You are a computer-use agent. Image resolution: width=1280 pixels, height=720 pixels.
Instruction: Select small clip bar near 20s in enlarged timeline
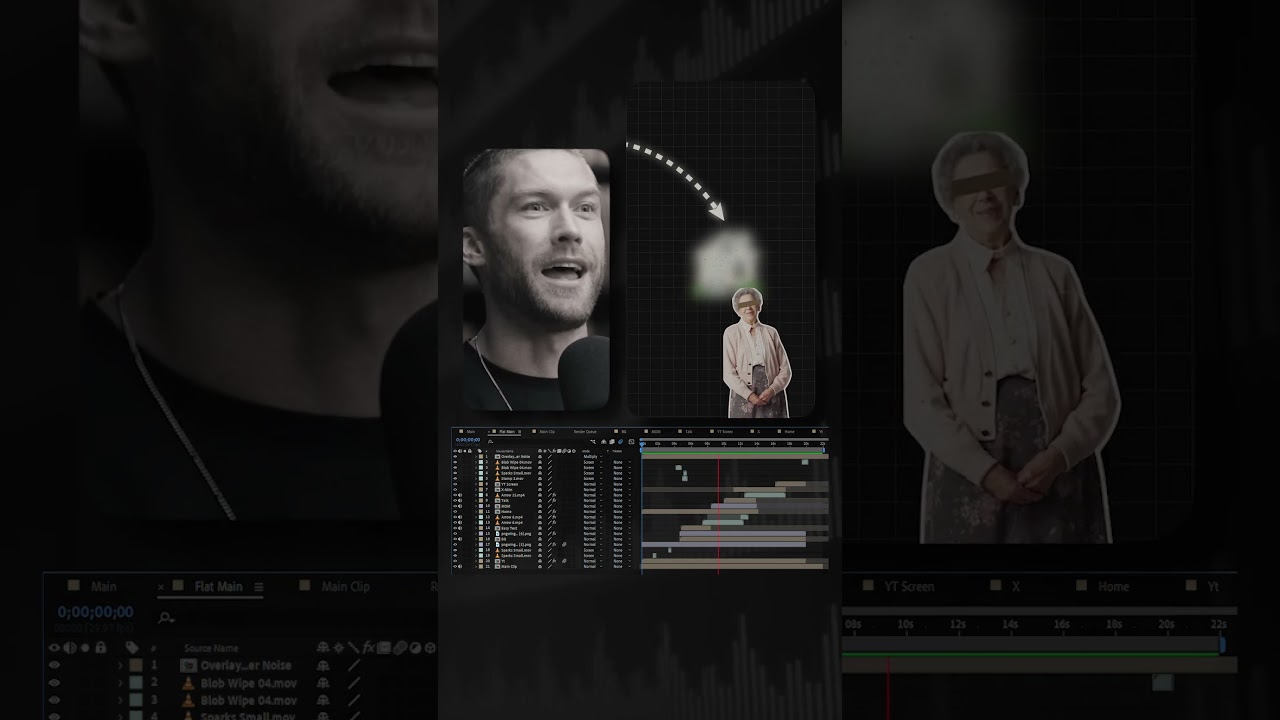click(x=1163, y=682)
